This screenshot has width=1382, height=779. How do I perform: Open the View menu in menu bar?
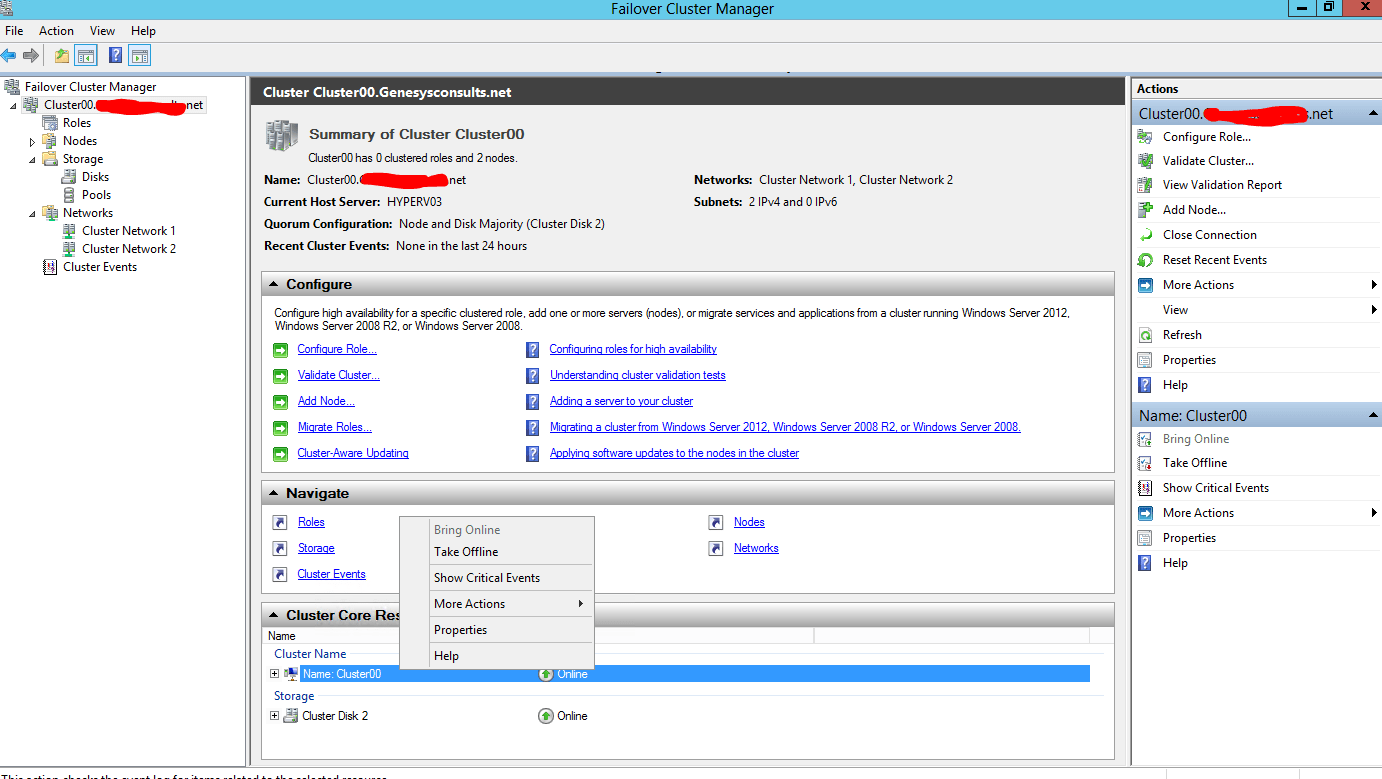pyautogui.click(x=102, y=31)
